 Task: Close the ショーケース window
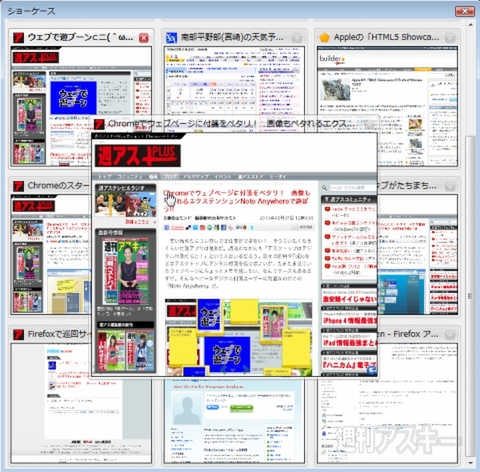click(x=464, y=11)
